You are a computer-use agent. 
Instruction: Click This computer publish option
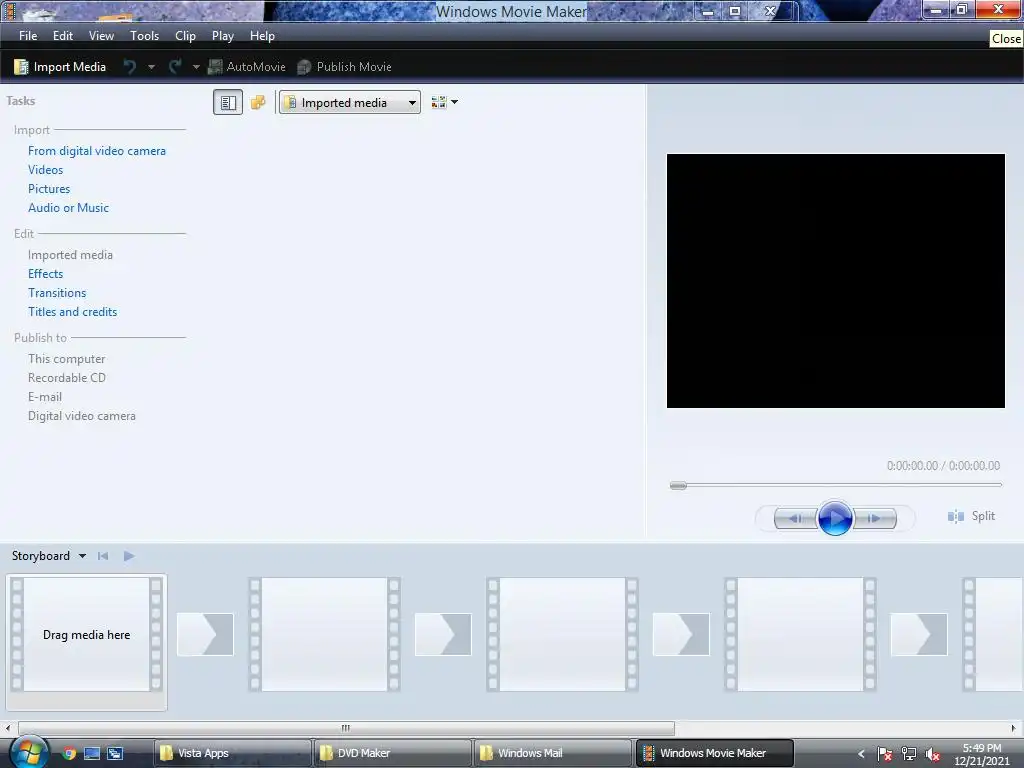pyautogui.click(x=67, y=359)
